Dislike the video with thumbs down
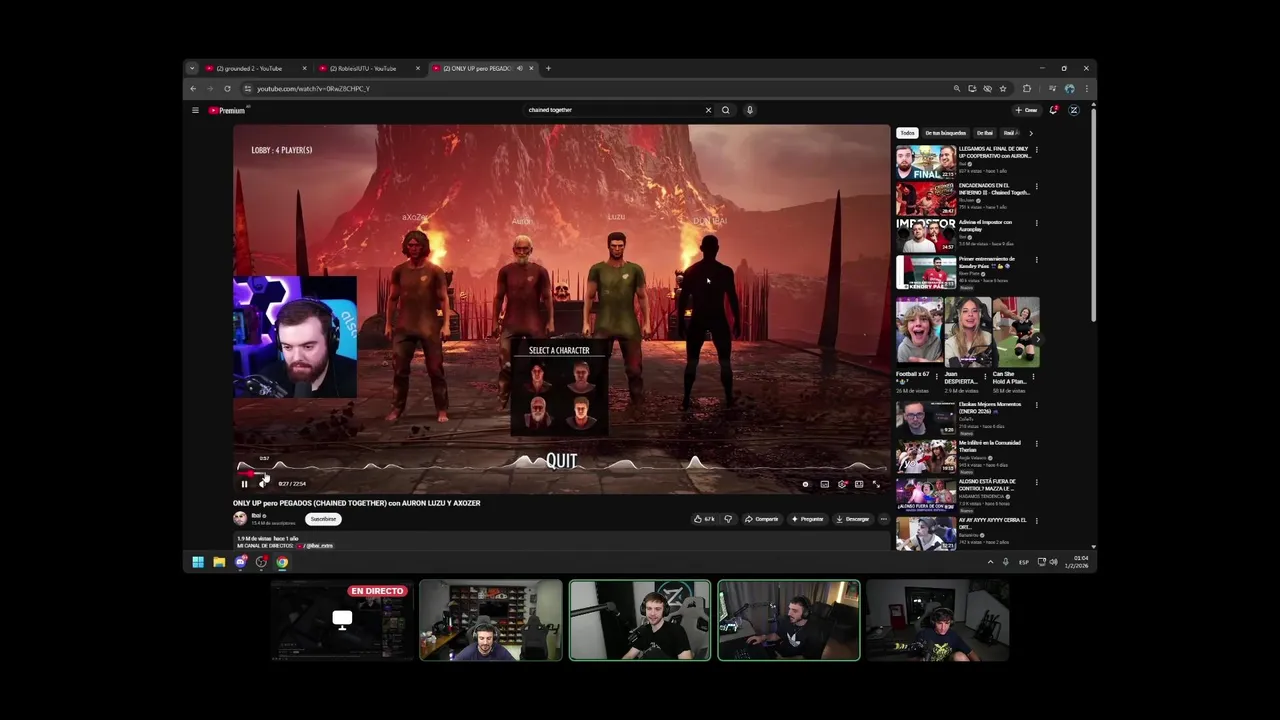The height and width of the screenshot is (720, 1280). pos(728,519)
